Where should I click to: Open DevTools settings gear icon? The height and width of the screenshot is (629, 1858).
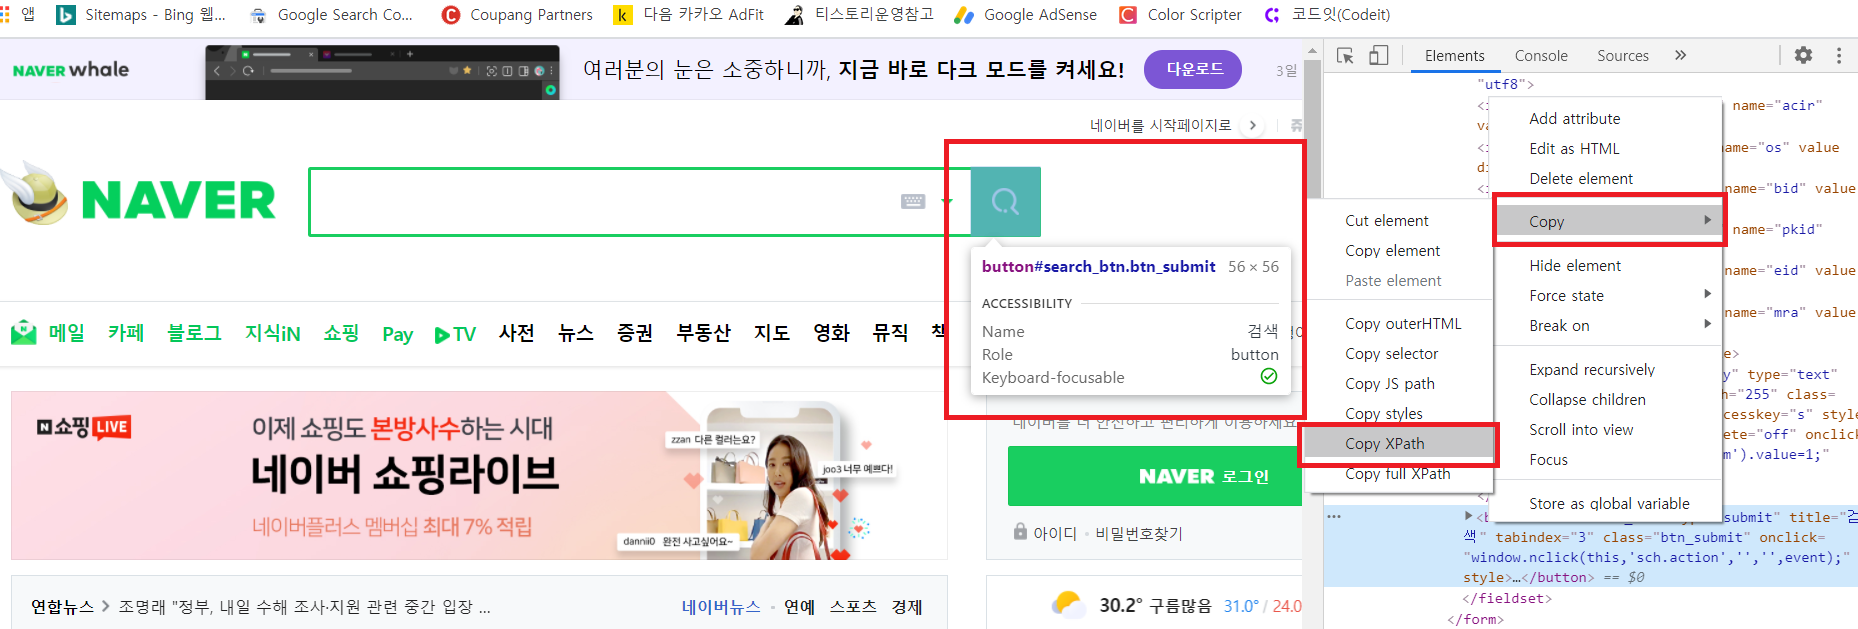tap(1803, 56)
